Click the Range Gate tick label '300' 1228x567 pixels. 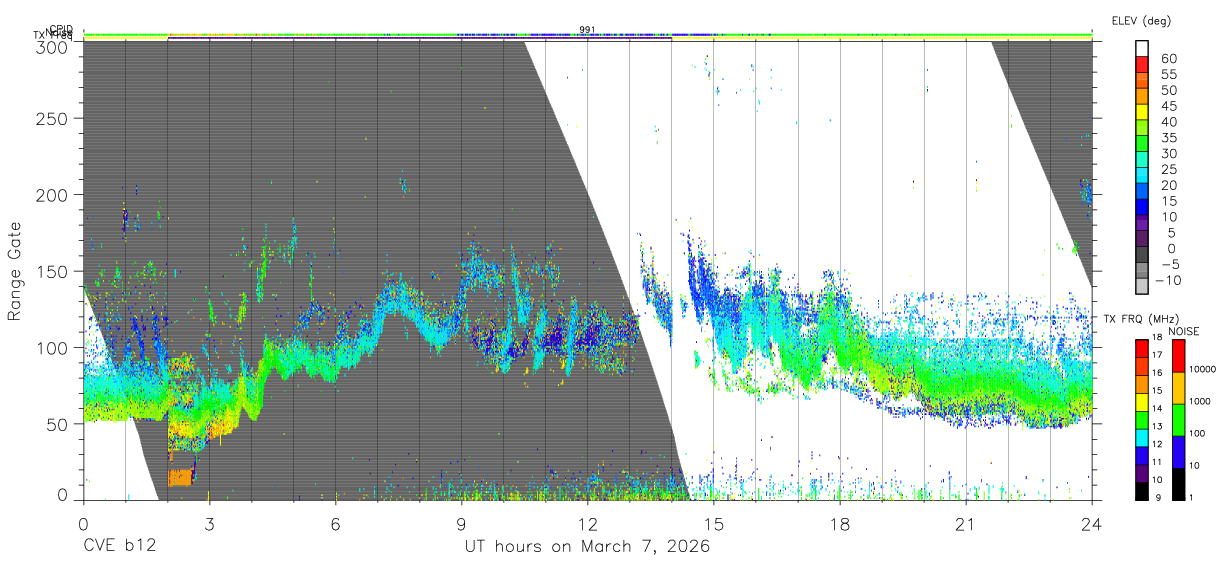(x=51, y=46)
